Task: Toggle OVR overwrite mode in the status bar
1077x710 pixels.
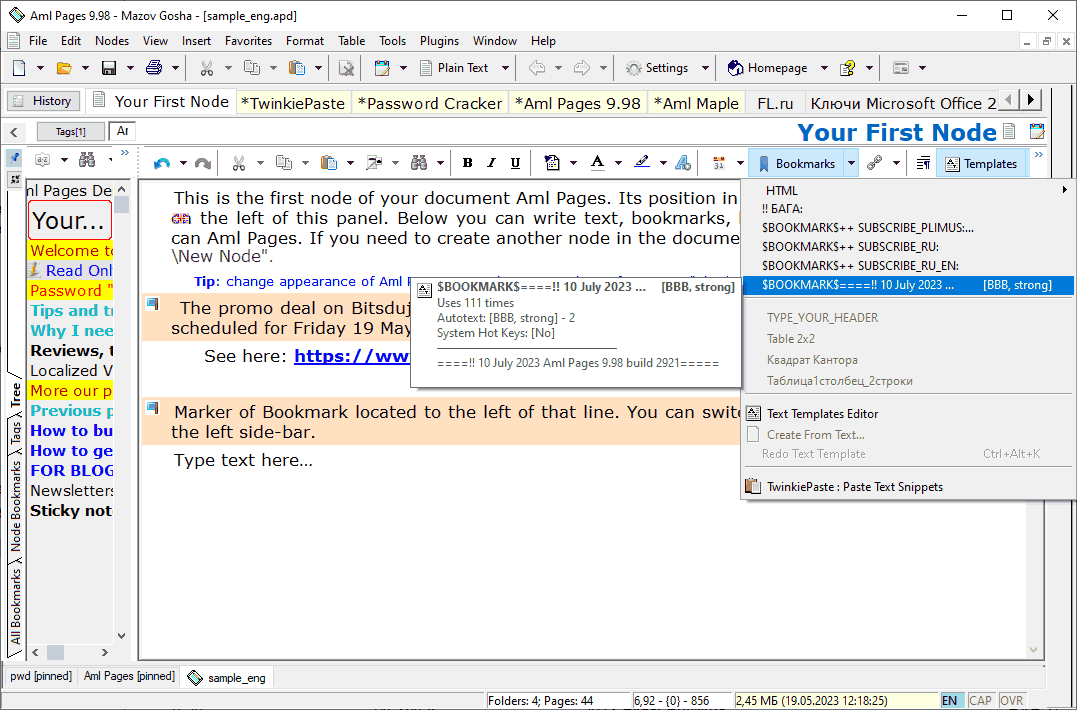Action: pos(1011,701)
